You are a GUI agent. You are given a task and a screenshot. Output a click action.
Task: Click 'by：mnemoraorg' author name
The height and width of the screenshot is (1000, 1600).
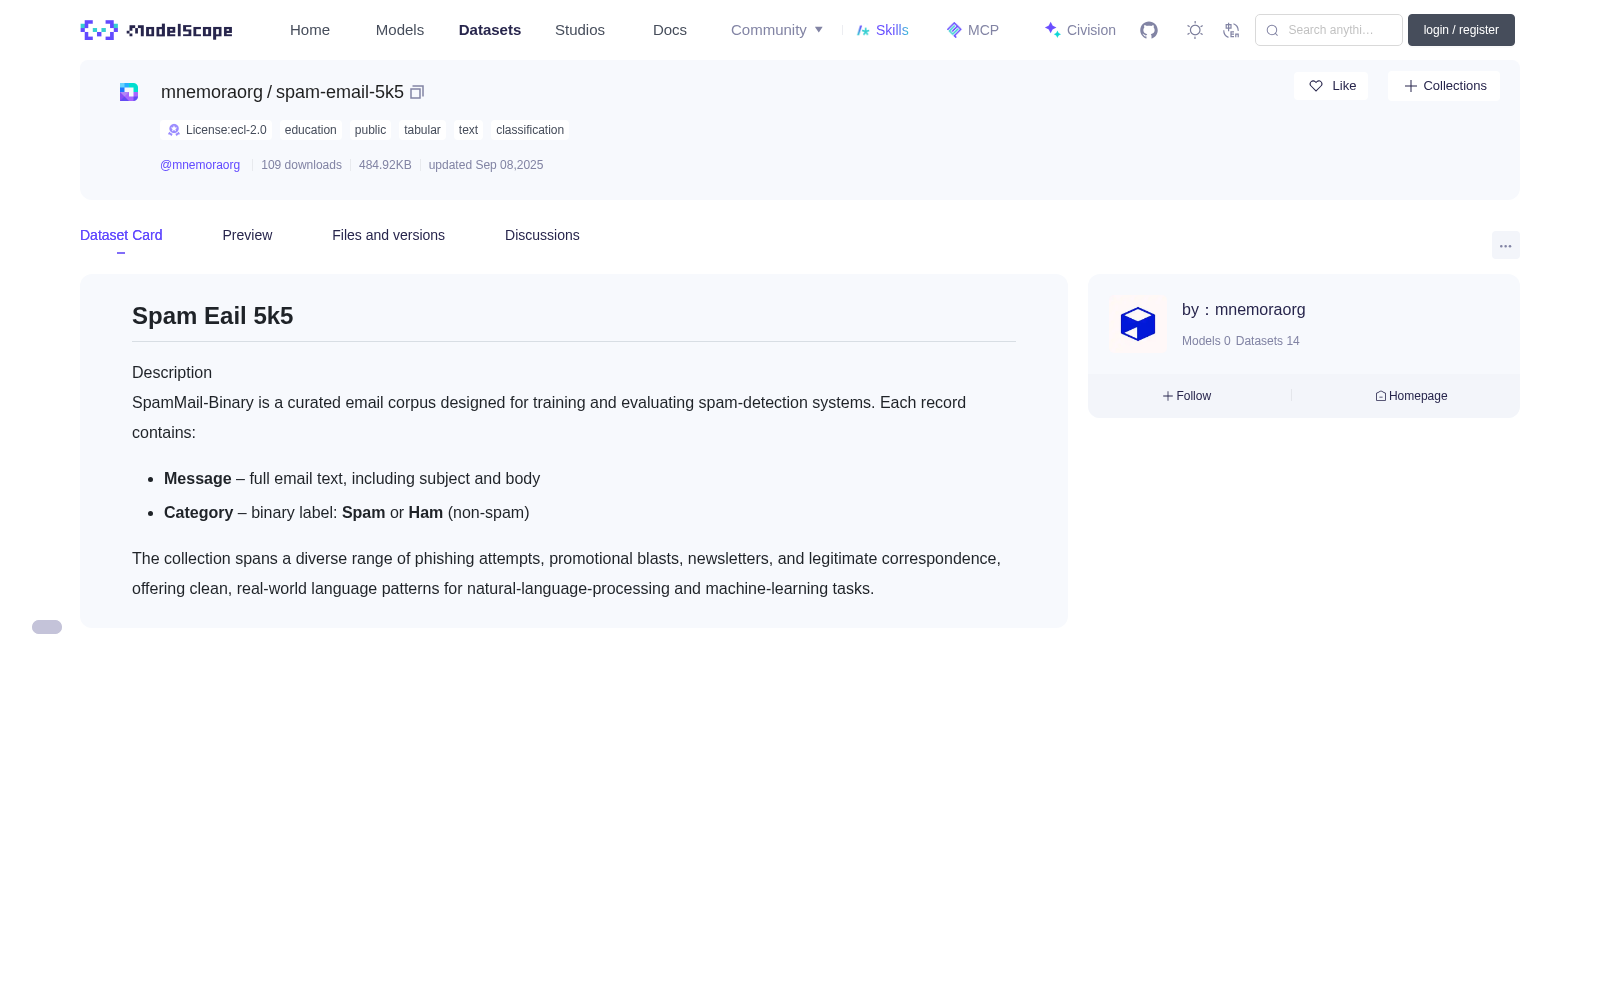pyautogui.click(x=1244, y=310)
